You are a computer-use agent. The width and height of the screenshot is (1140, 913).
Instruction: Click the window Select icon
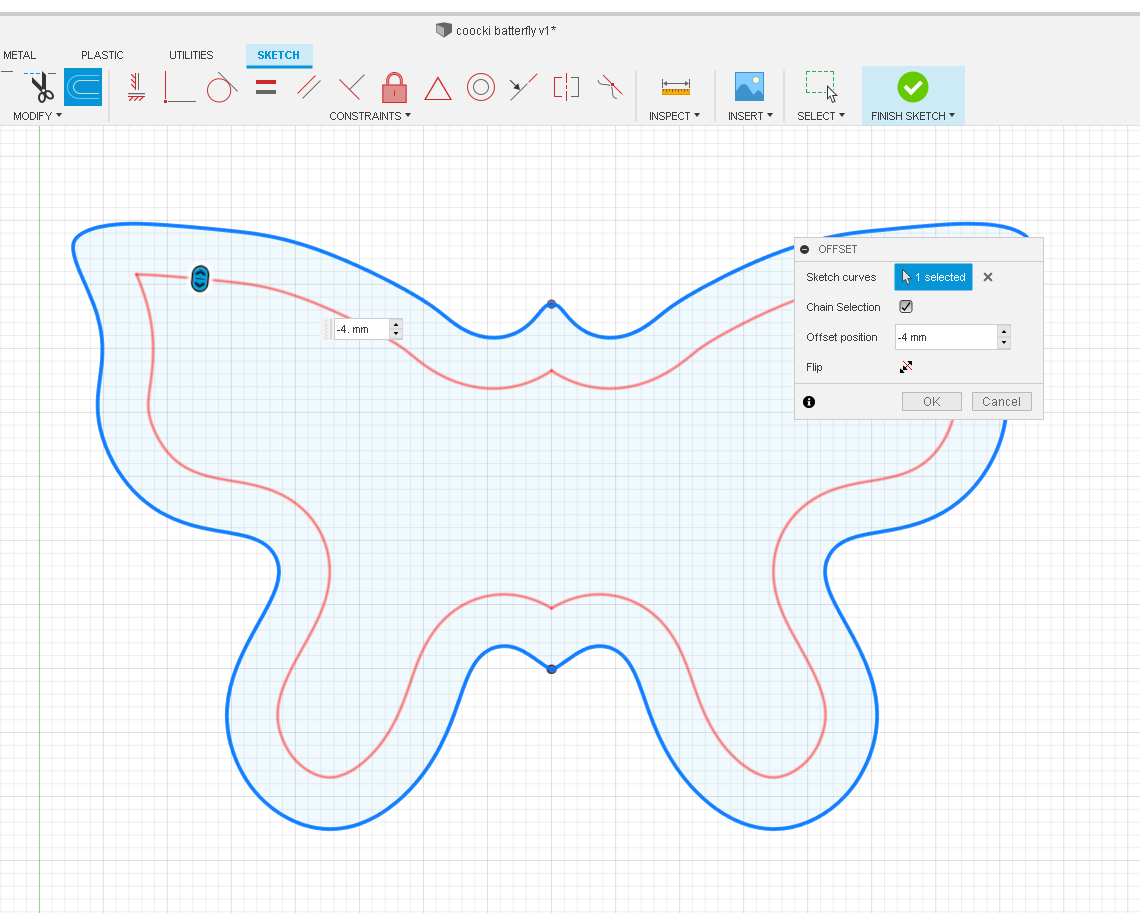pos(821,87)
